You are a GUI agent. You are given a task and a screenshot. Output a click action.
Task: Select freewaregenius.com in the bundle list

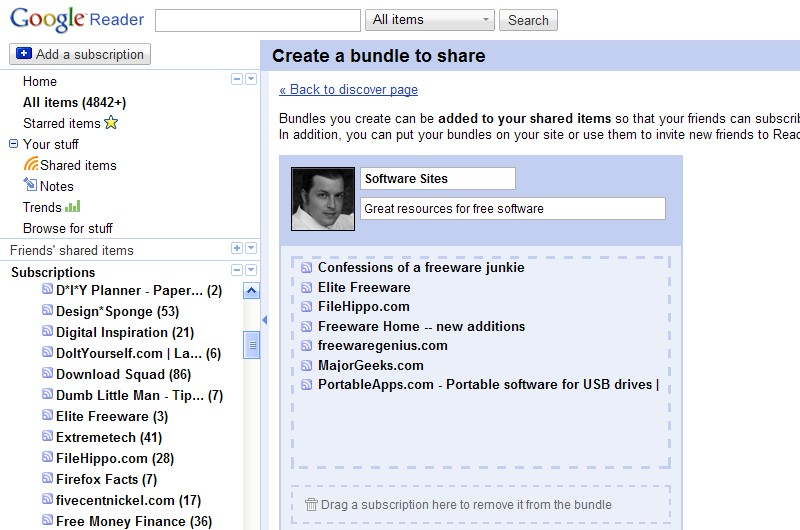point(383,346)
